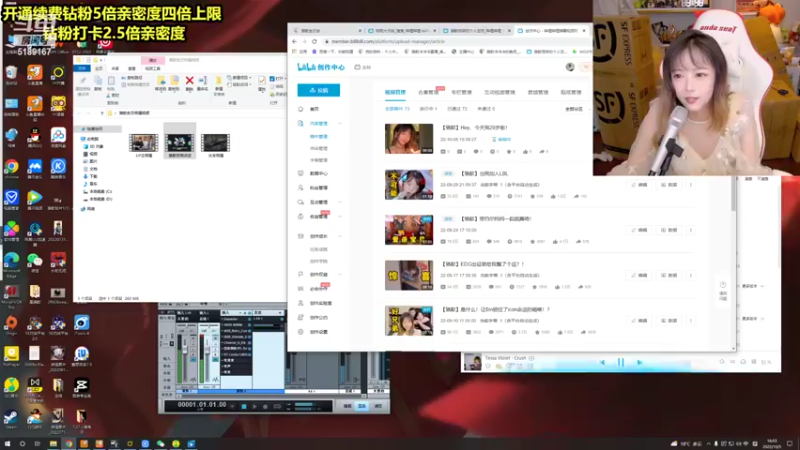Click the blue upload button in bilibili creator center
Image resolution: width=800 pixels, height=450 pixels.
(x=318, y=90)
